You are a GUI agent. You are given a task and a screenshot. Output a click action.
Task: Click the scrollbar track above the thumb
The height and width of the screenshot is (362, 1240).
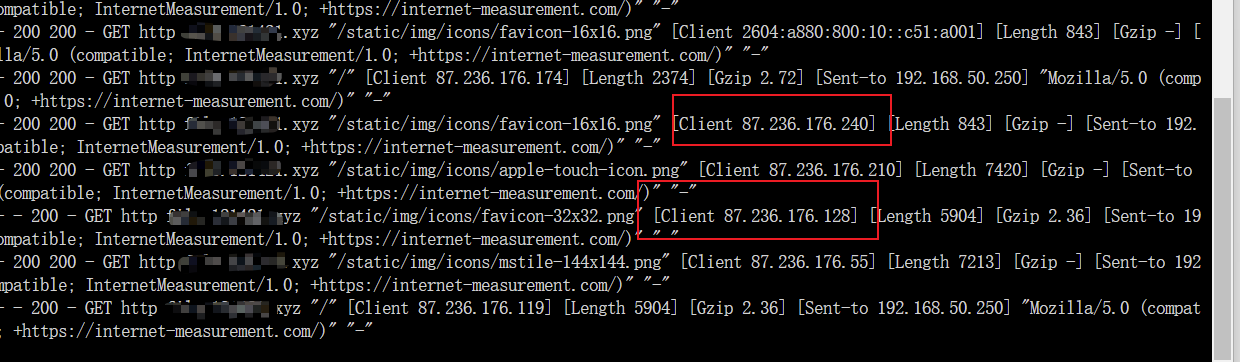[x=1224, y=50]
